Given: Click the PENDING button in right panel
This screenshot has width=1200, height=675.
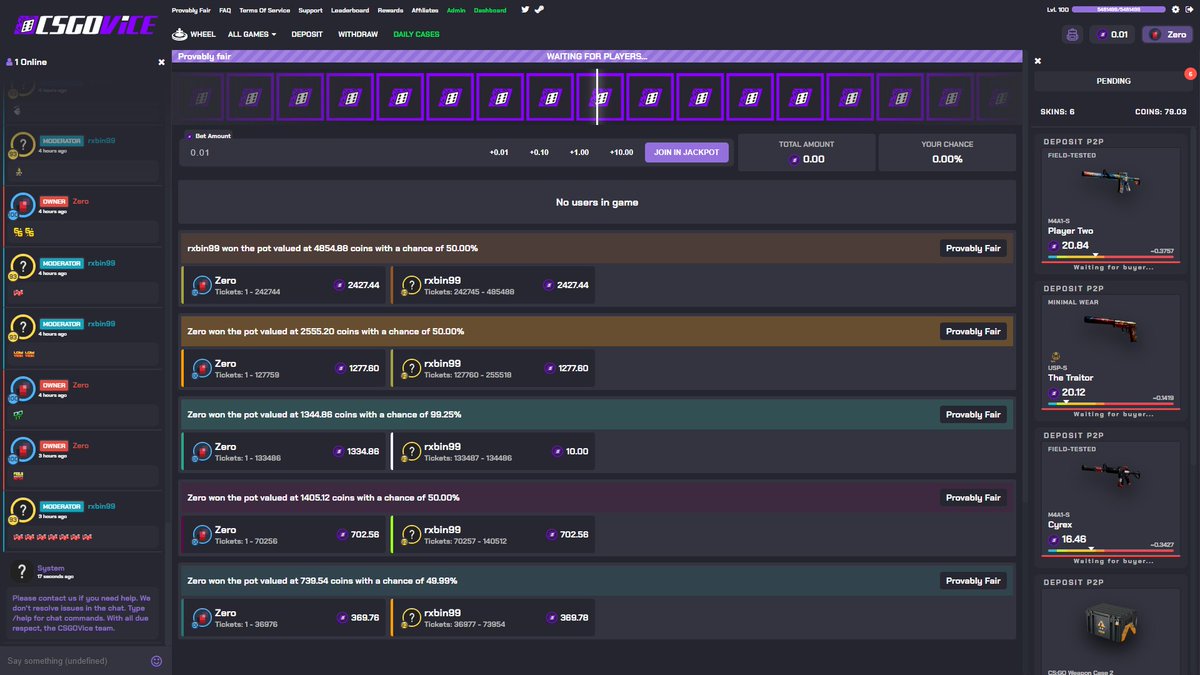Looking at the screenshot, I should (x=1113, y=81).
